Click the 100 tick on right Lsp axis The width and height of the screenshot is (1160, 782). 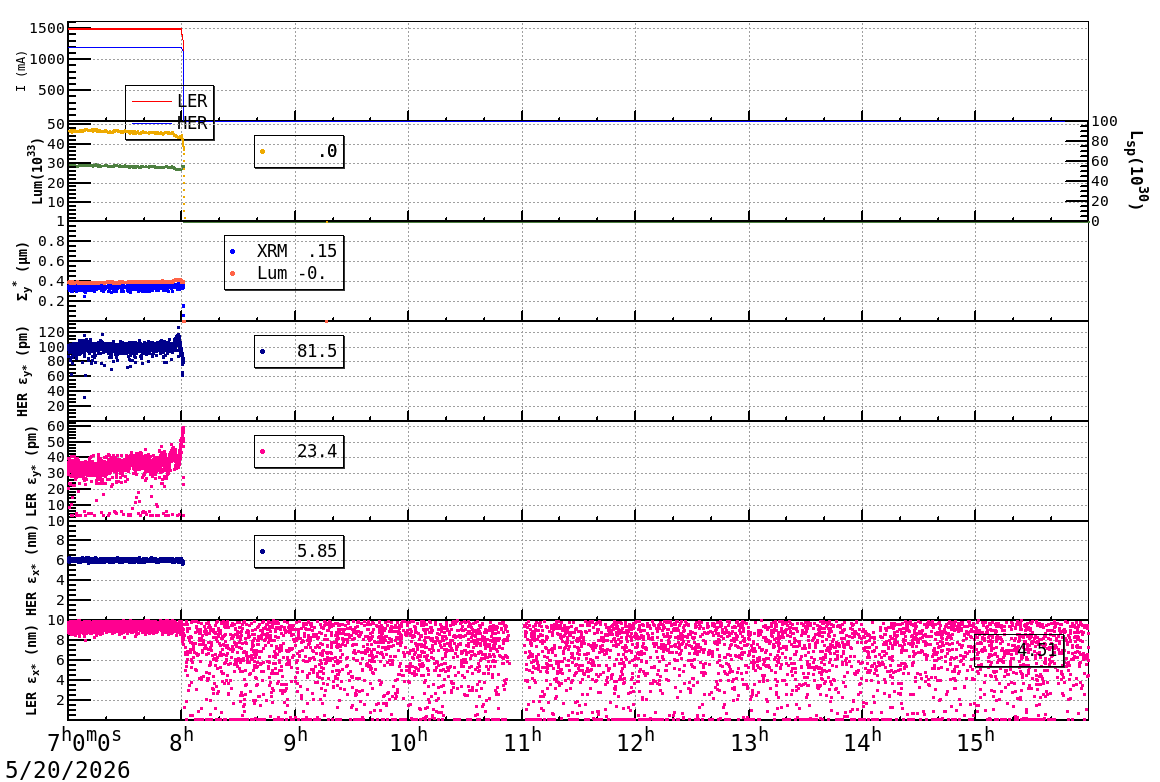tap(1105, 121)
